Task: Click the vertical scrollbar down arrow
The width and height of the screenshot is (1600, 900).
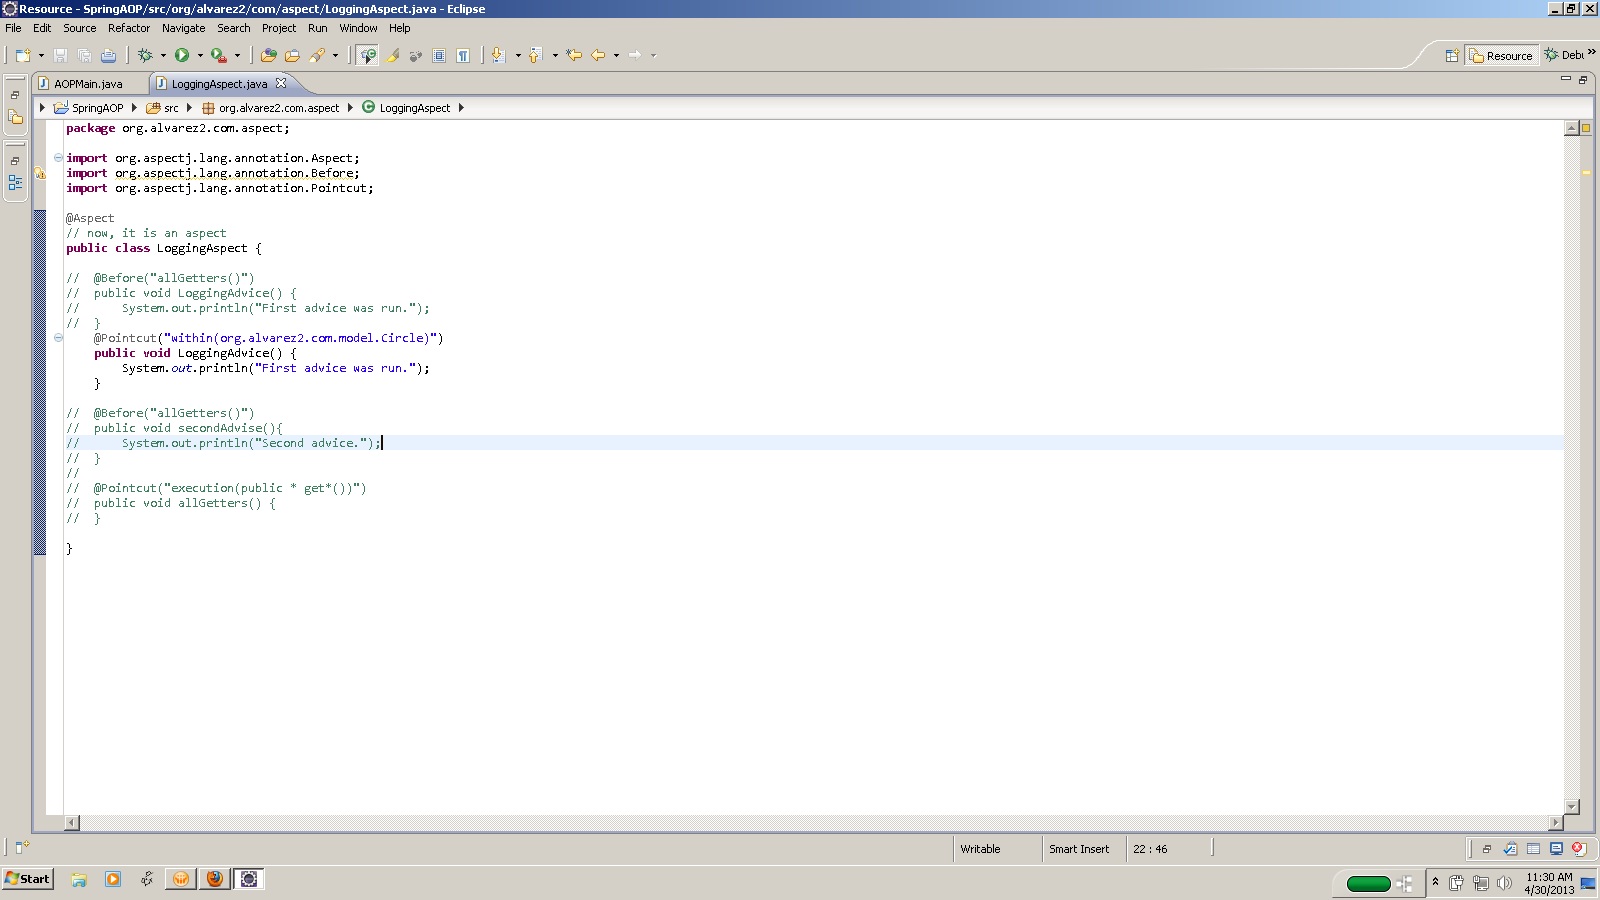Action: pos(1571,806)
